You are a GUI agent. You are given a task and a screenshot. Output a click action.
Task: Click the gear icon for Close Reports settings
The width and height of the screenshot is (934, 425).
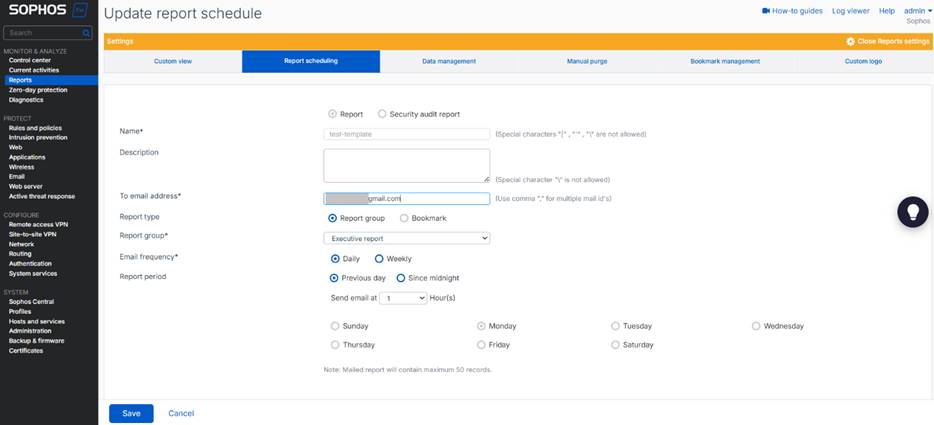click(850, 41)
